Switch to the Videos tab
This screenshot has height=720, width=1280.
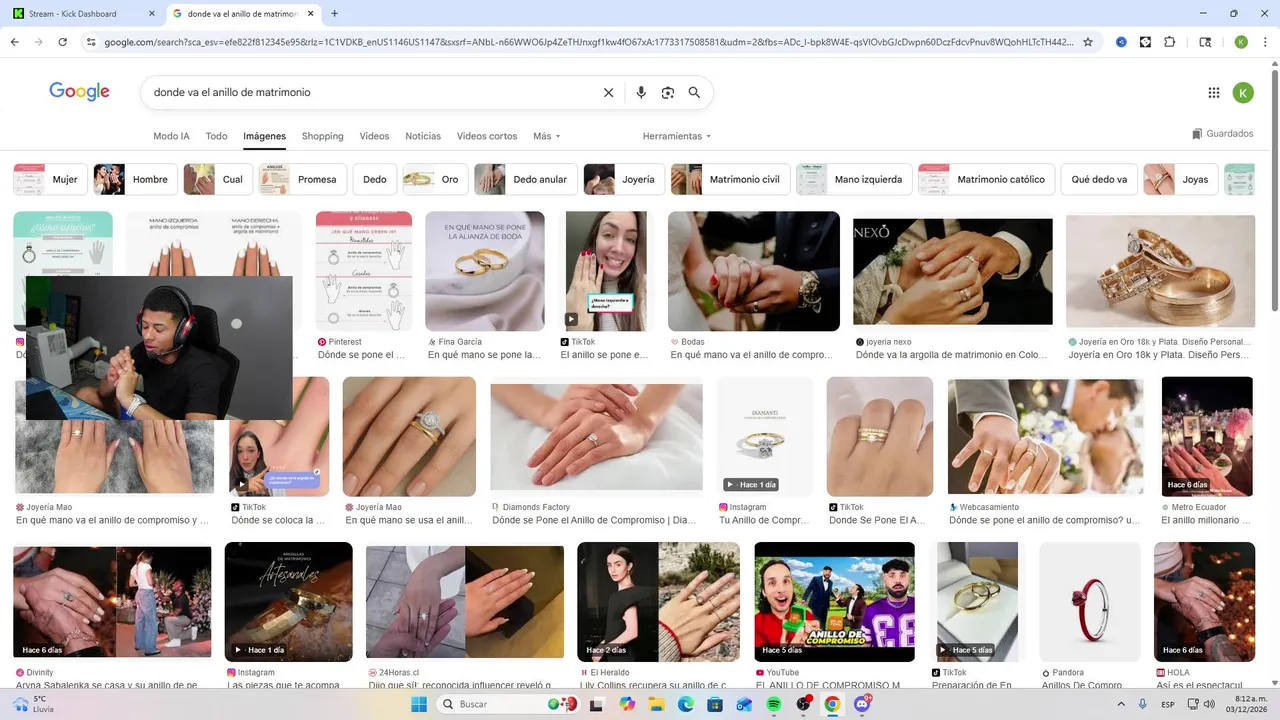click(x=374, y=136)
